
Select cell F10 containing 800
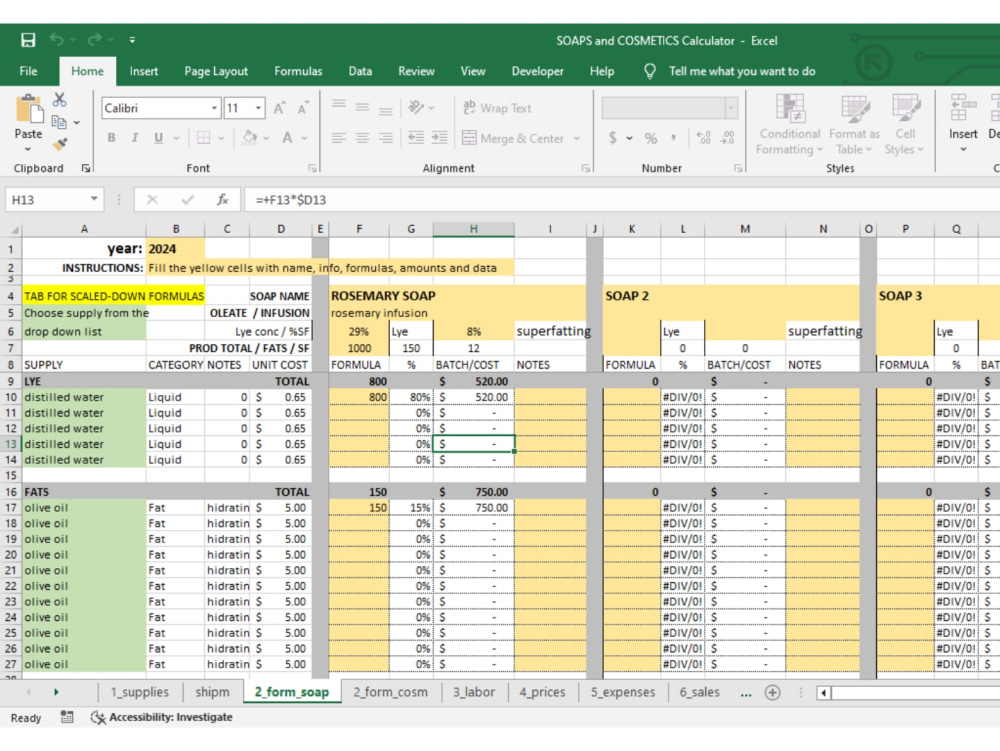(x=359, y=397)
